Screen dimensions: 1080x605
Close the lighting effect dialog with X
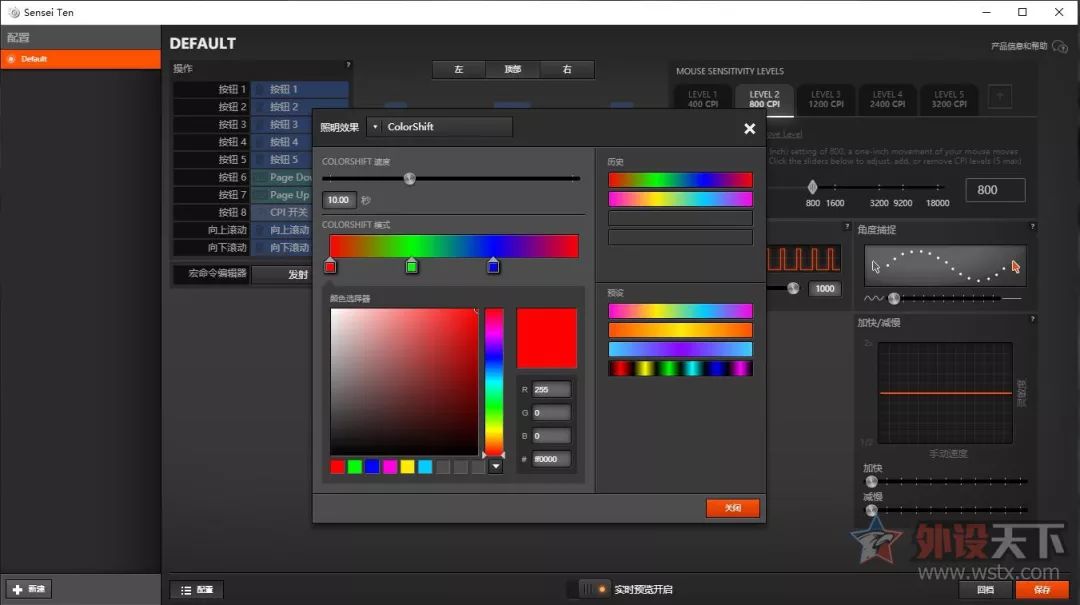749,129
